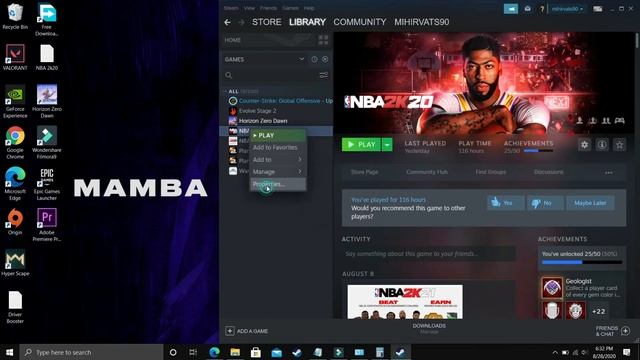Click the Steam page vertical scrollbar
The image size is (640, 360).
(637, 41)
